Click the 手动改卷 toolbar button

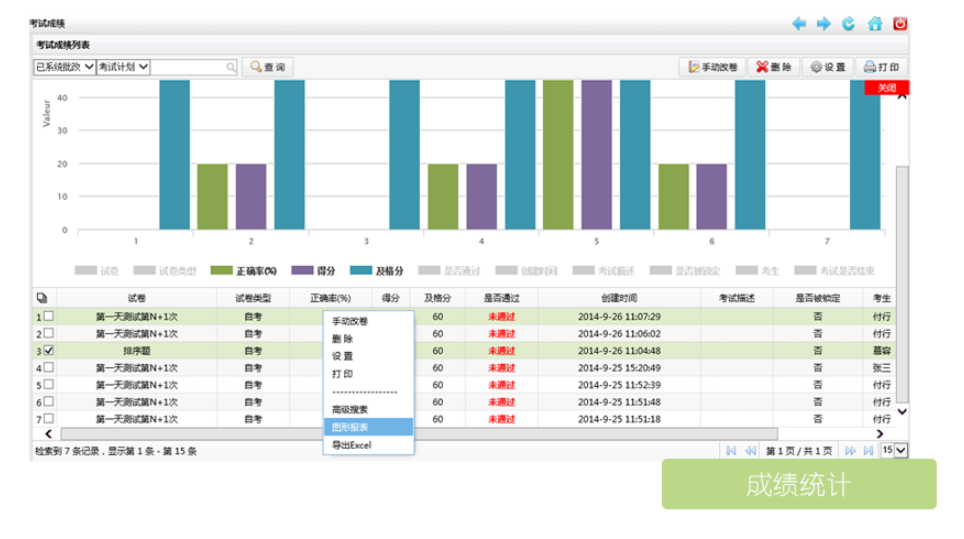click(712, 67)
